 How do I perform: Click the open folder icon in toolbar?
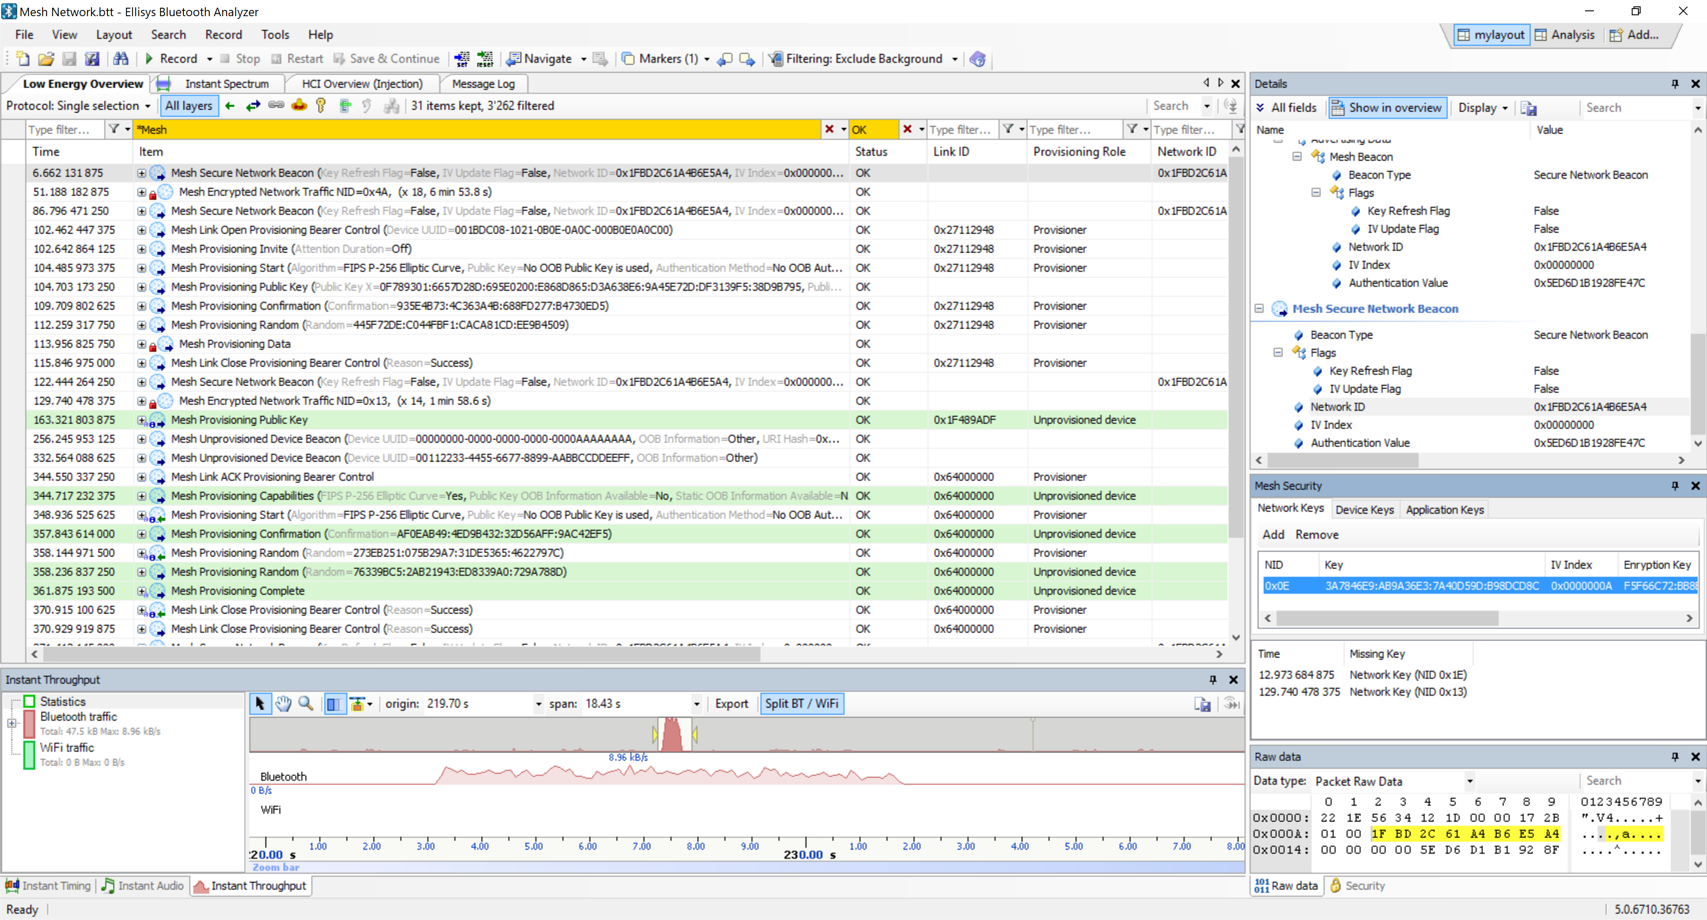(46, 59)
